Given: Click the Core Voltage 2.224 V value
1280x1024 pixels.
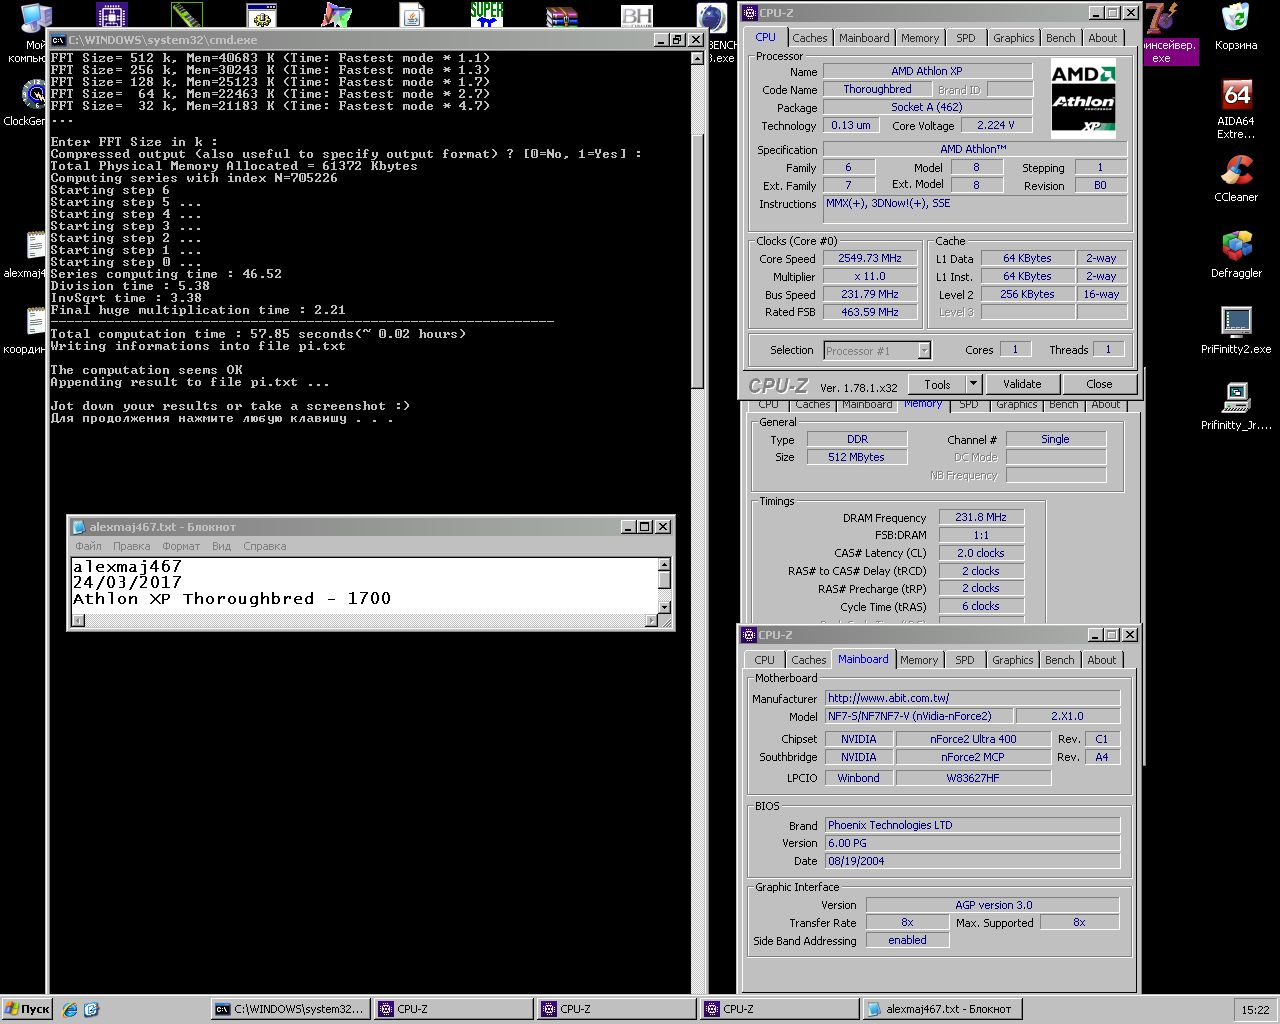Looking at the screenshot, I should coord(996,125).
